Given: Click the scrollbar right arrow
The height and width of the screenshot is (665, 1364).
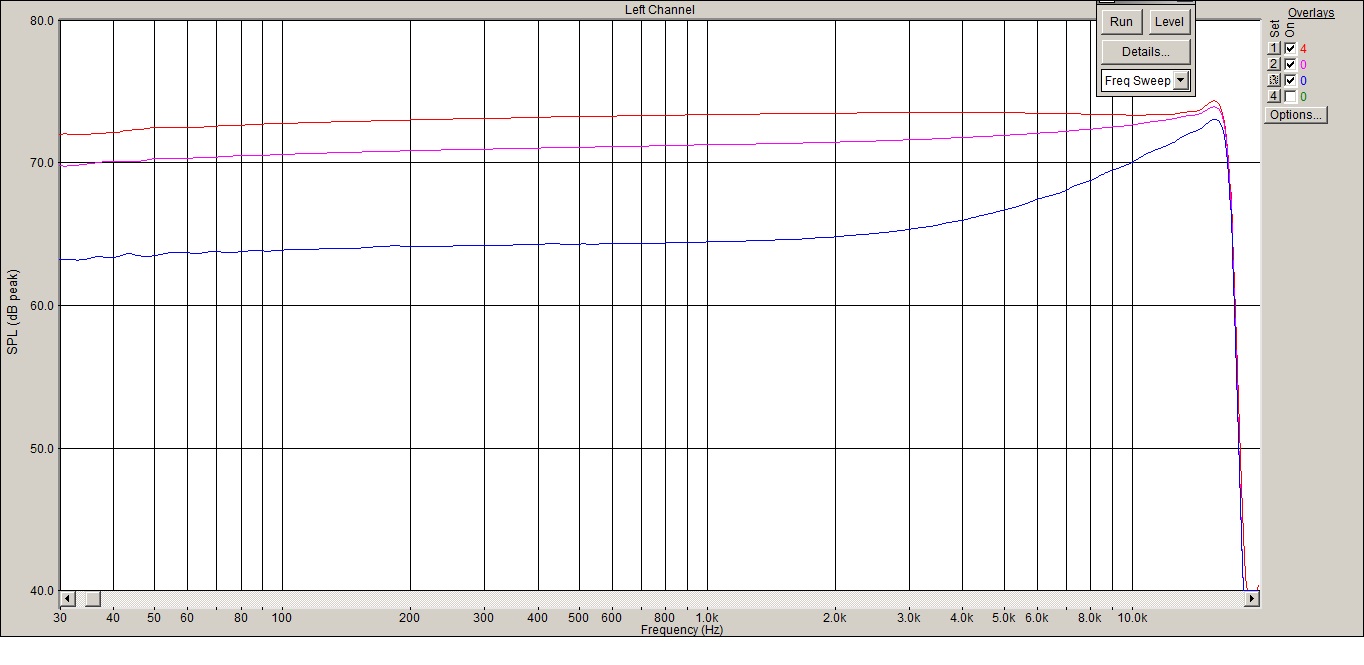Looking at the screenshot, I should coord(1251,599).
